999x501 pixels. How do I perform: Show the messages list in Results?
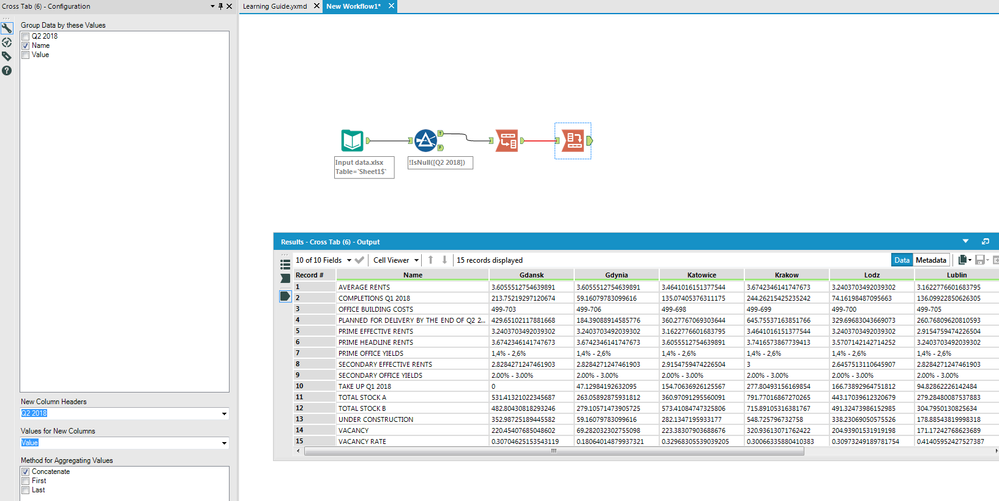pos(285,264)
